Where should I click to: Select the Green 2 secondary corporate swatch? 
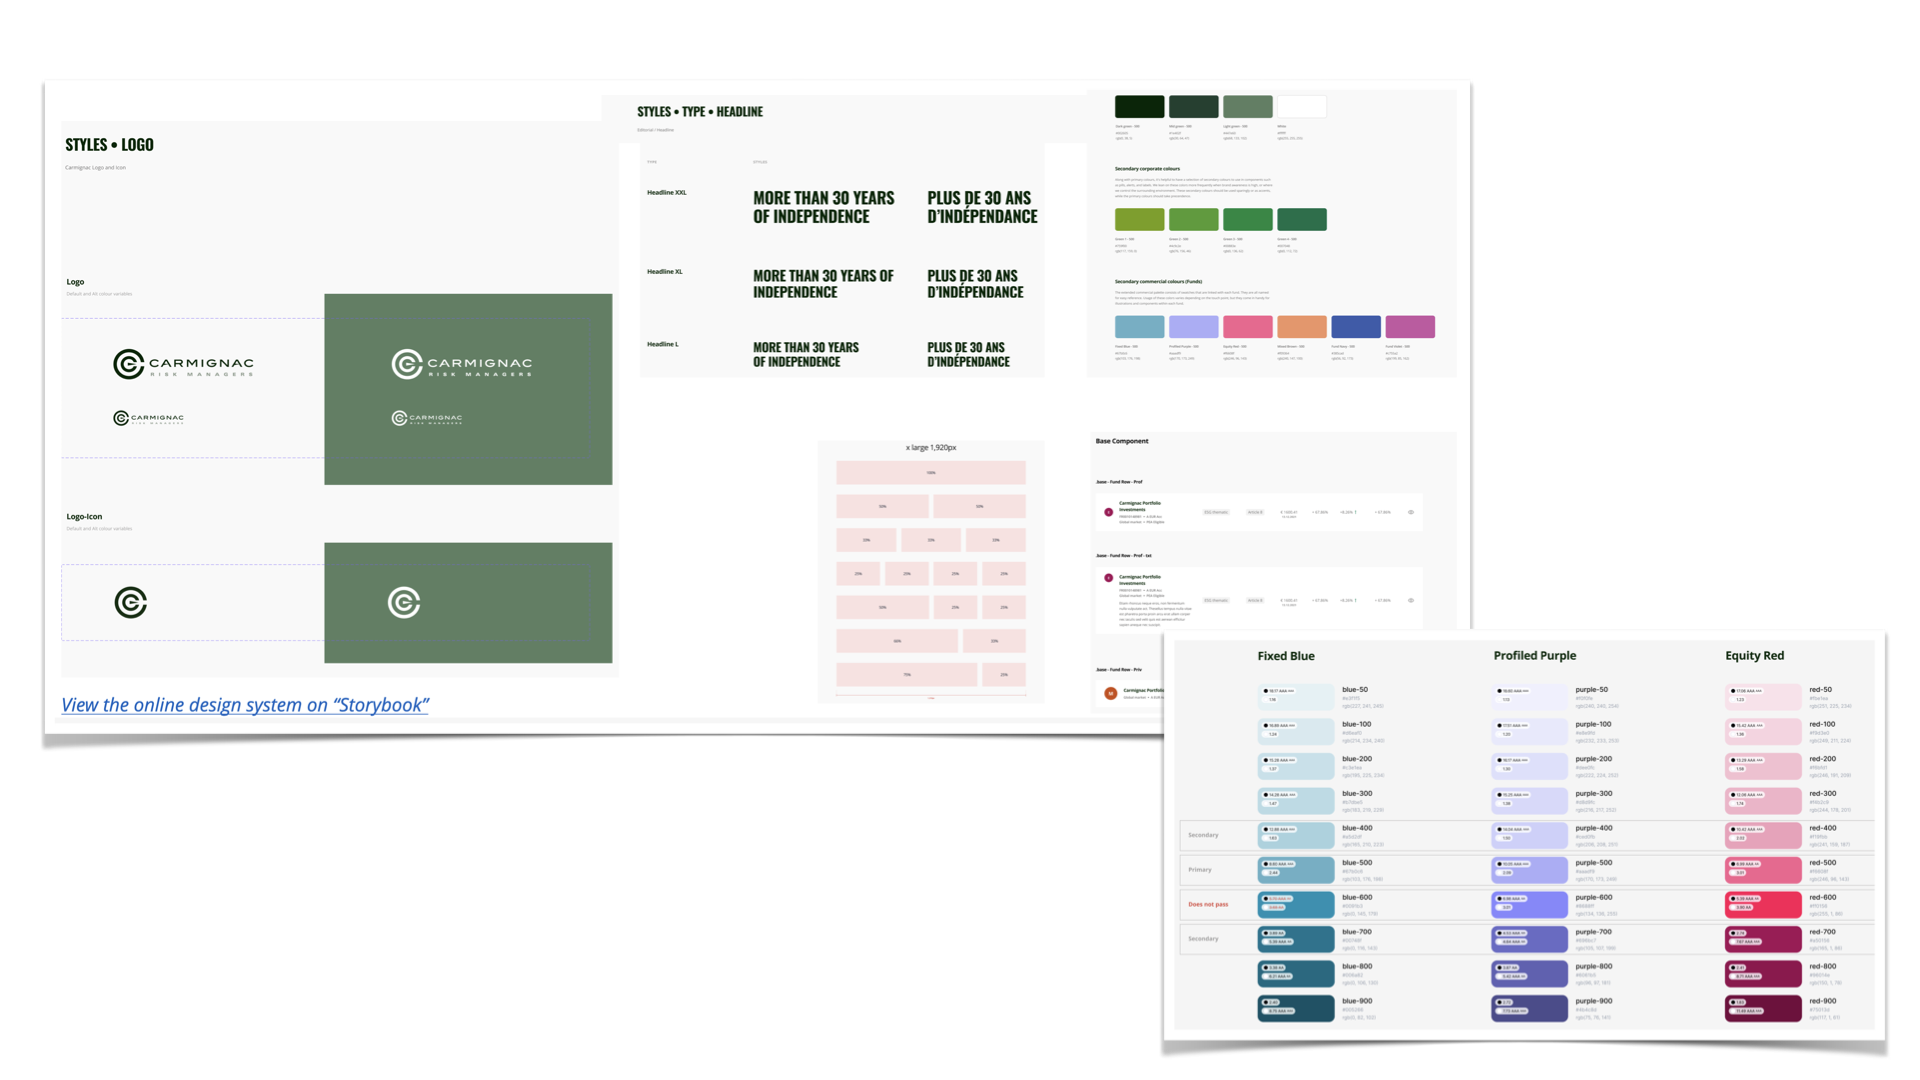coord(1194,220)
